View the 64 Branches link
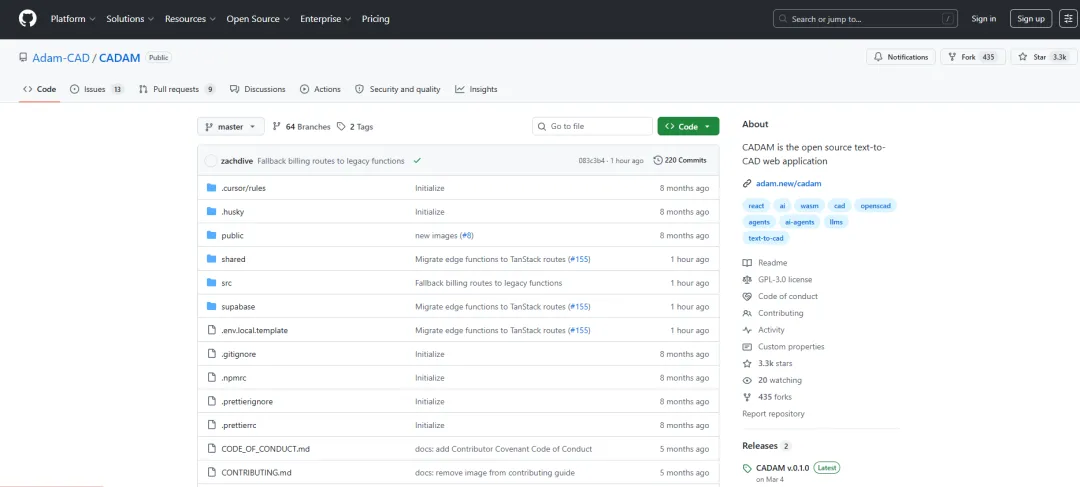1080x487 pixels. (302, 127)
